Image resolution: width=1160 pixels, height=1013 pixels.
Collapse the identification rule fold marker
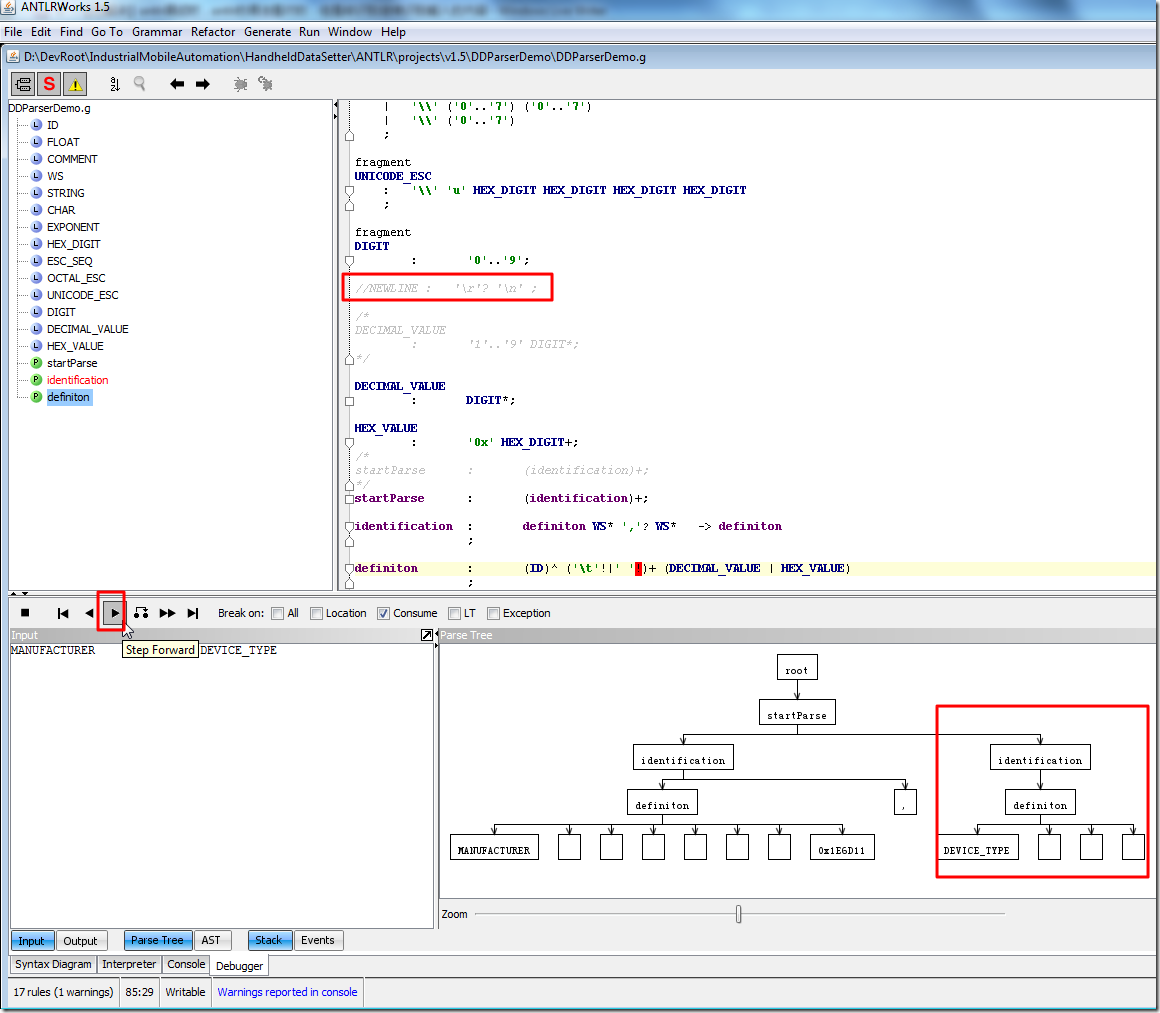(349, 527)
